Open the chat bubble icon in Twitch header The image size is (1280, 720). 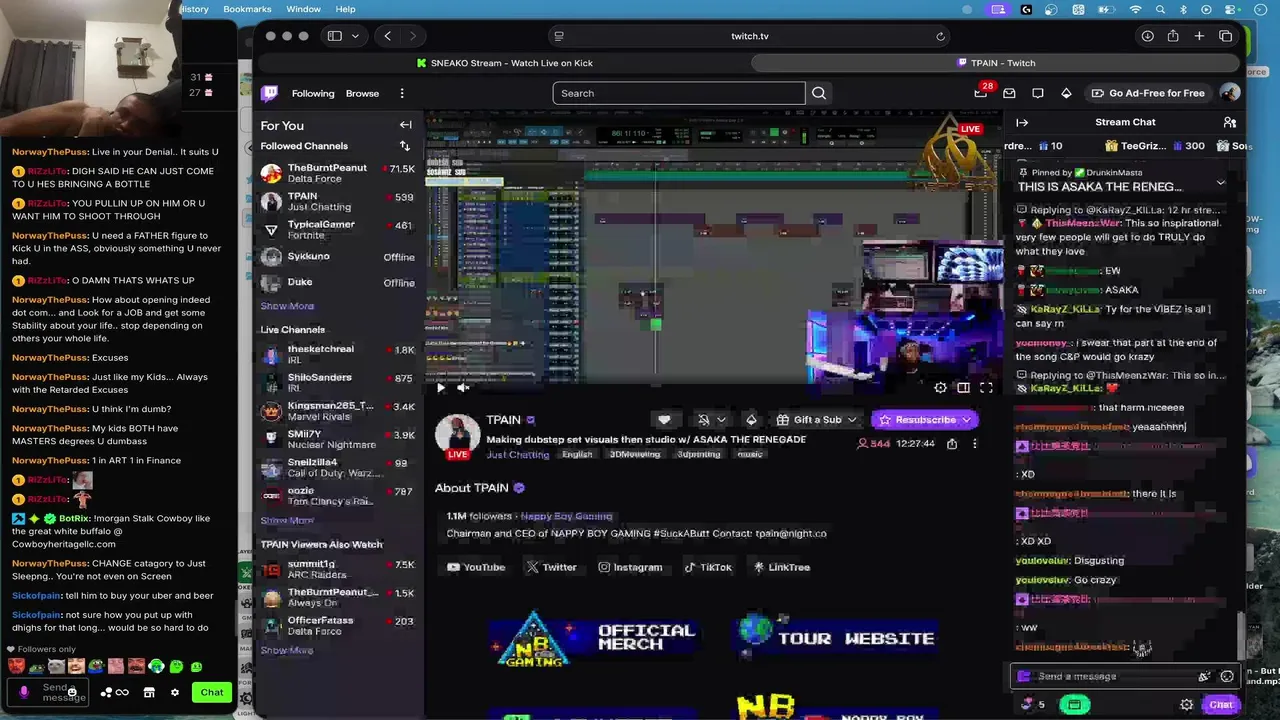1038,93
